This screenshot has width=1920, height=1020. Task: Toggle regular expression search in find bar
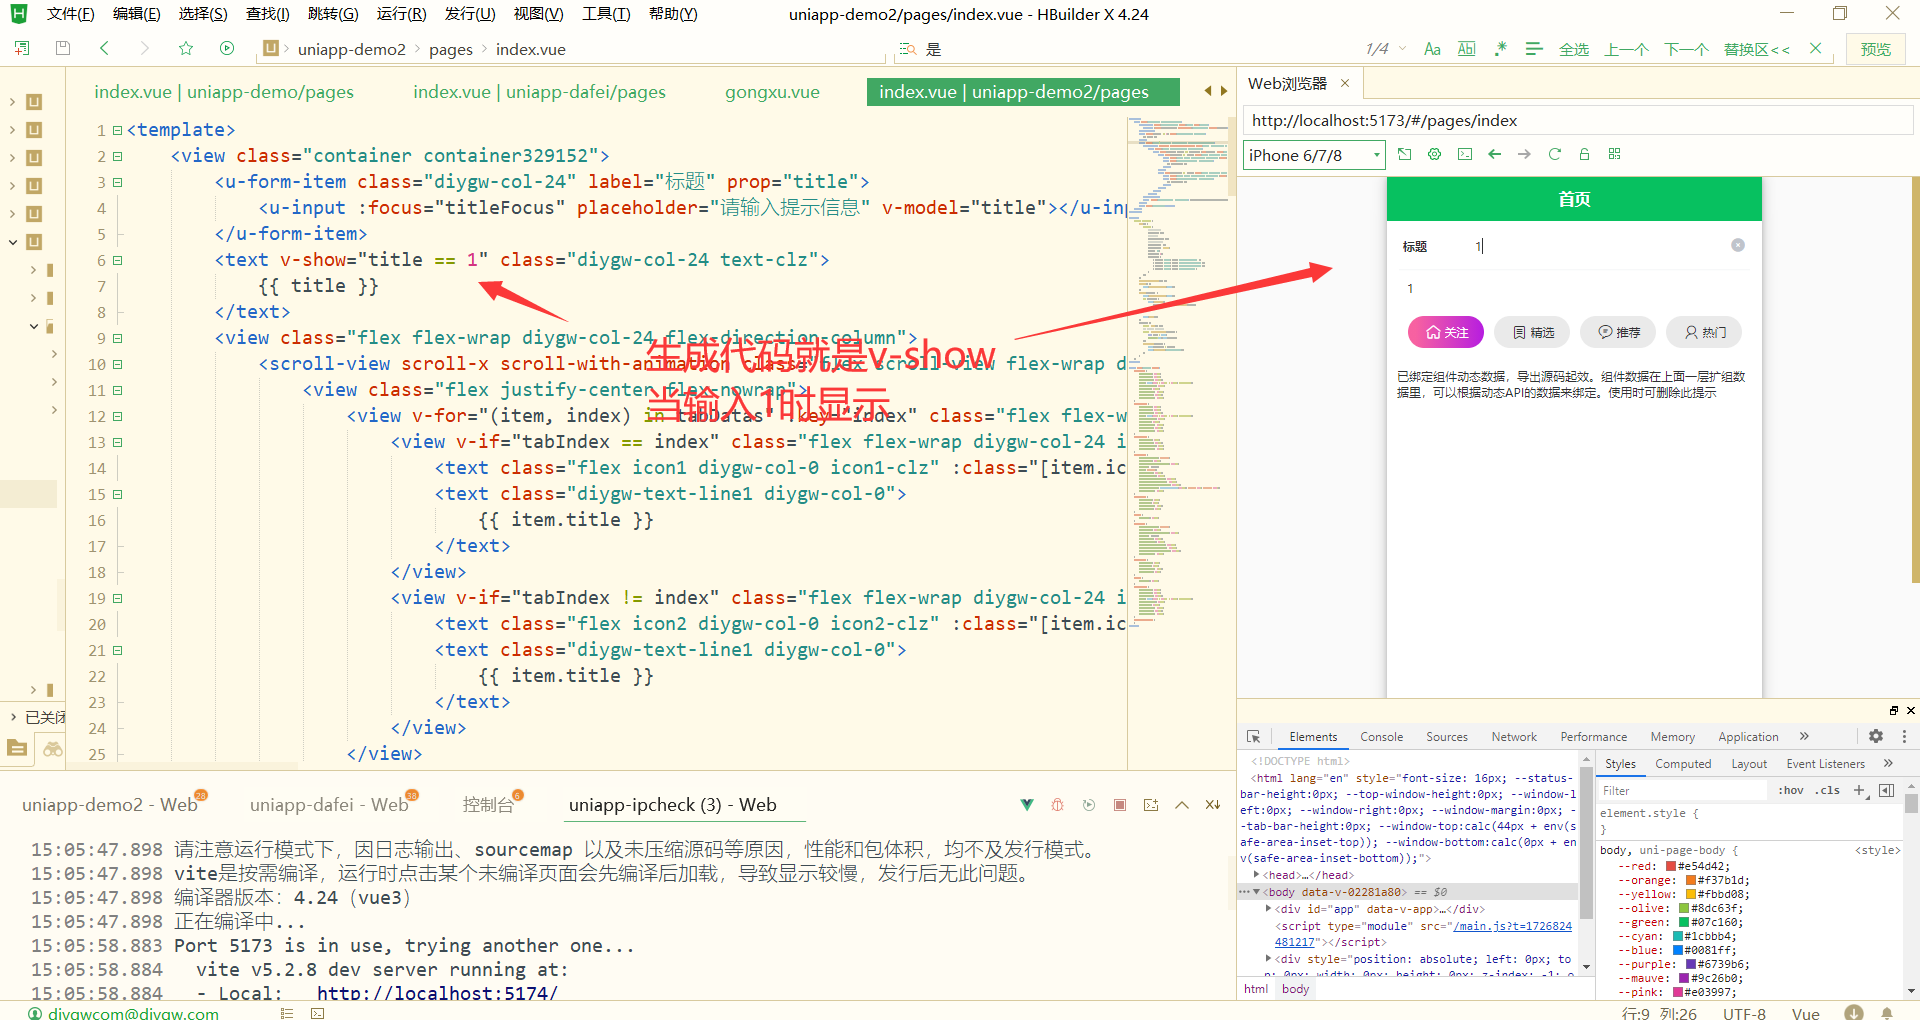click(1500, 49)
